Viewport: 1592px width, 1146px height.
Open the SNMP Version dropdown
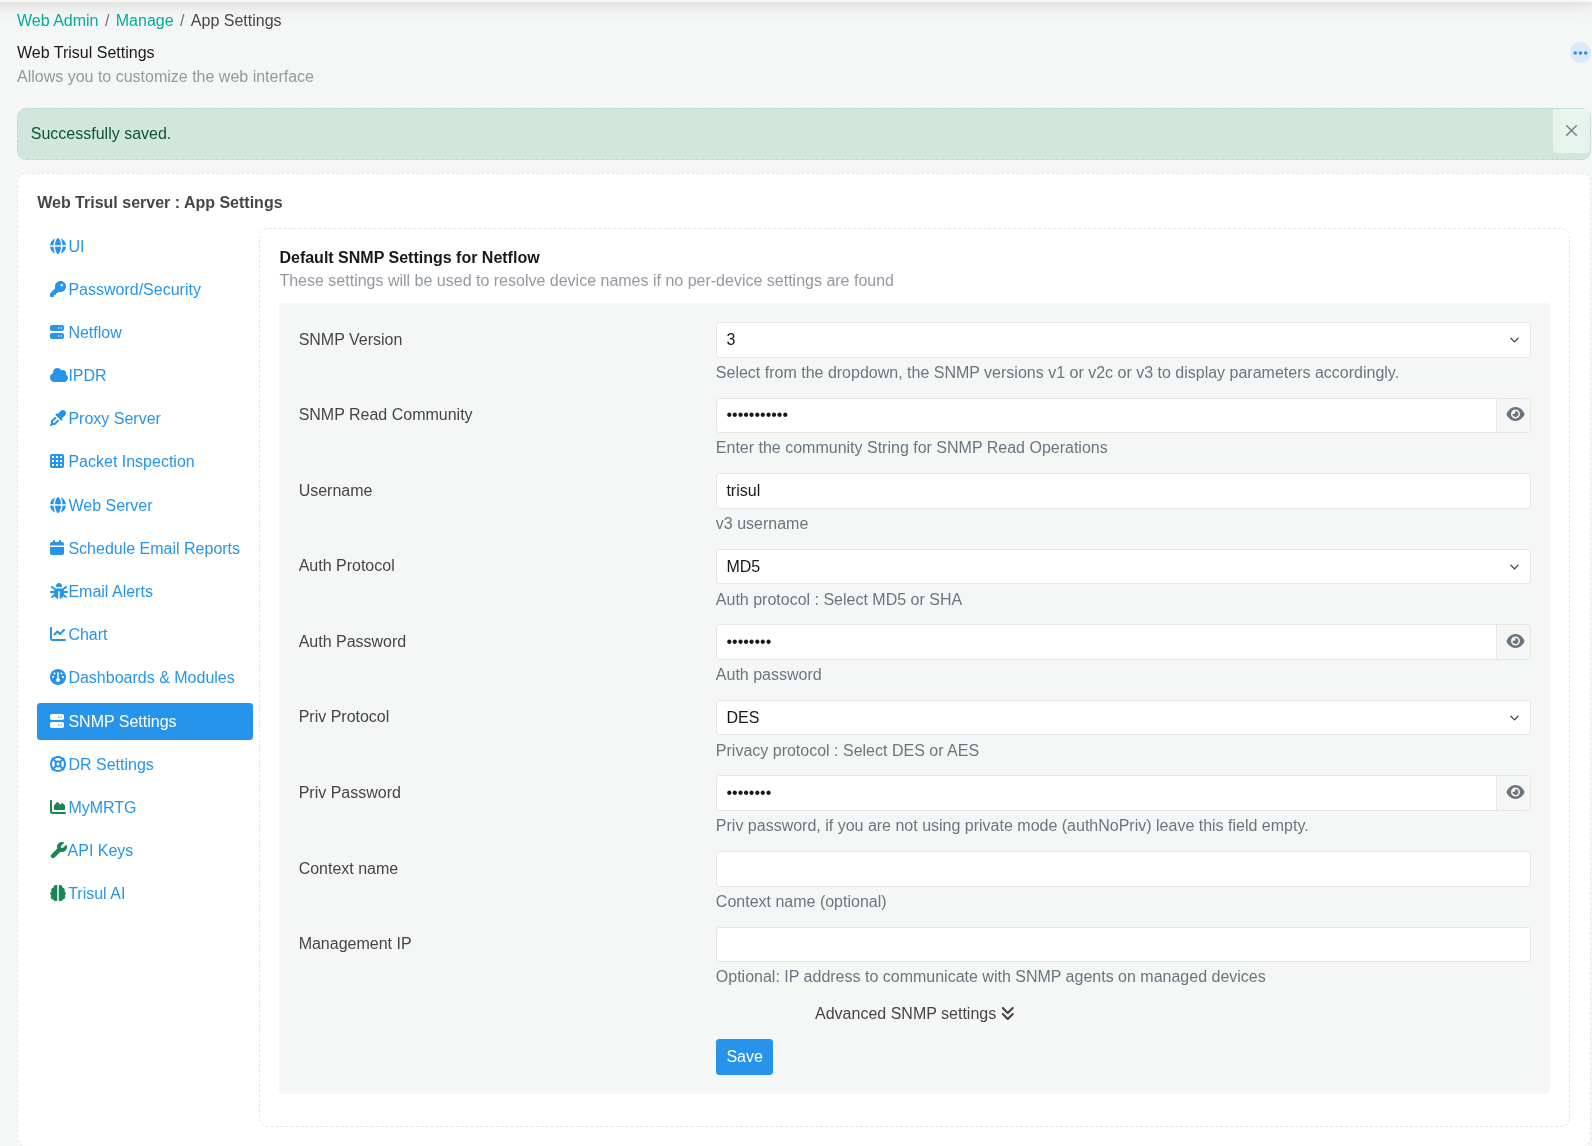pyautogui.click(x=1123, y=340)
